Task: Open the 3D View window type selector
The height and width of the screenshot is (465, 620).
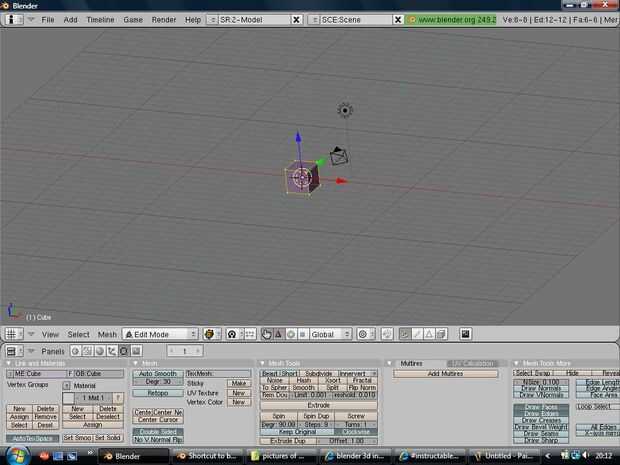Action: tap(14, 334)
